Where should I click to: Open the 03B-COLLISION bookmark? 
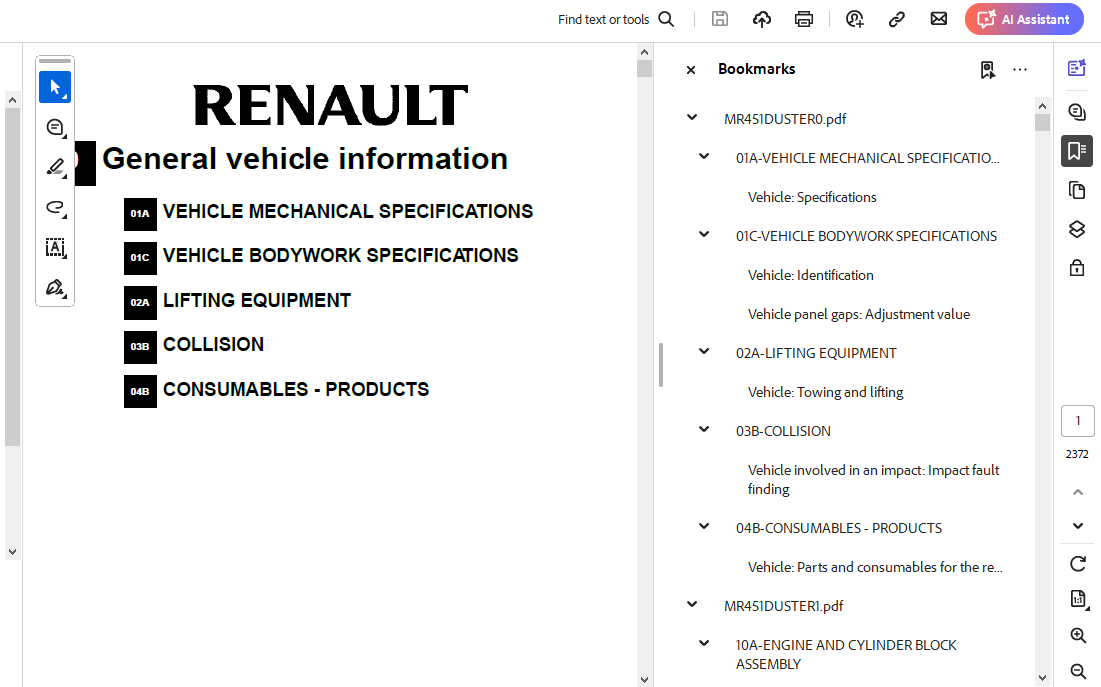click(x=783, y=431)
